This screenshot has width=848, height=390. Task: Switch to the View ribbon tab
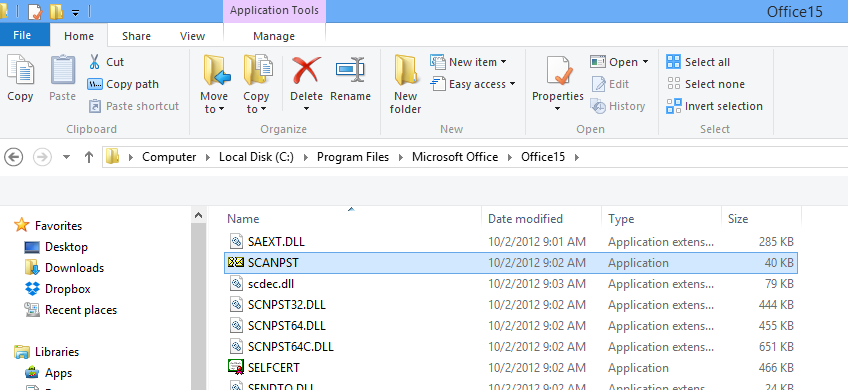pos(193,36)
